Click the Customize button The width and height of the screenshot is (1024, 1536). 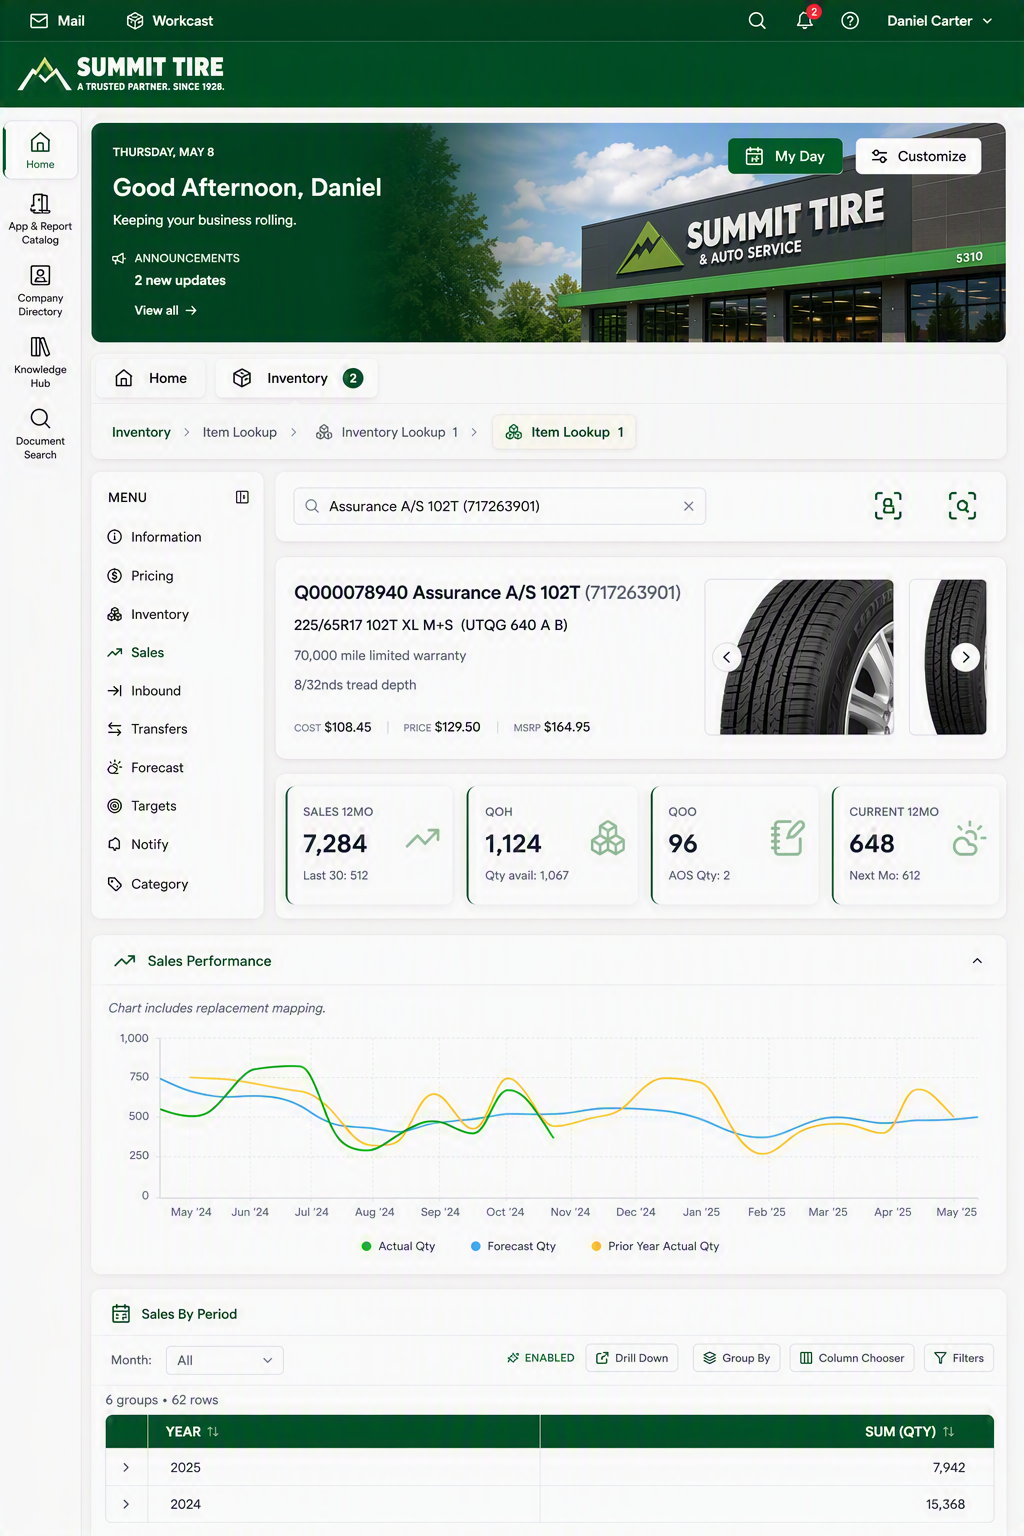click(x=918, y=156)
